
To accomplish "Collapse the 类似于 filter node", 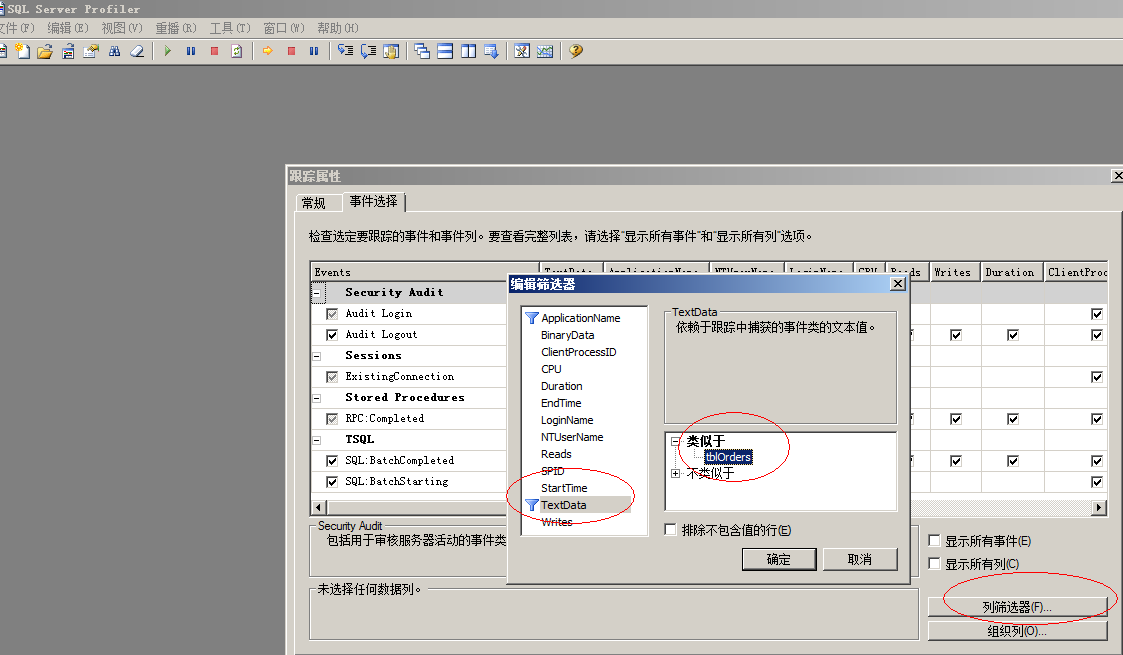I will 676,441.
